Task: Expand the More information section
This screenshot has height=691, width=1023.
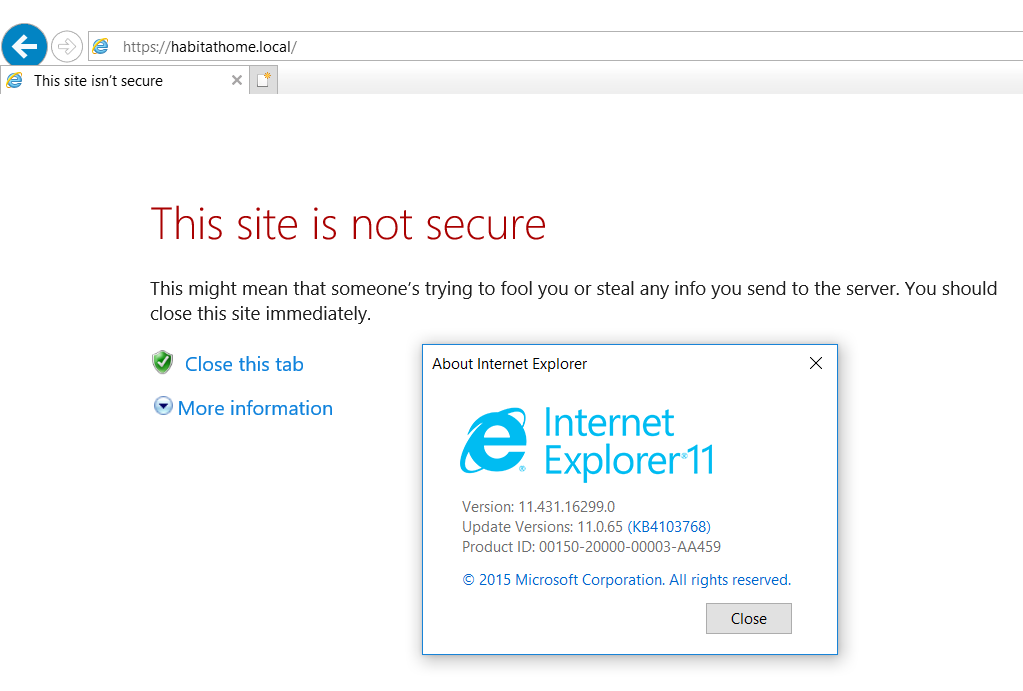Action: 255,408
